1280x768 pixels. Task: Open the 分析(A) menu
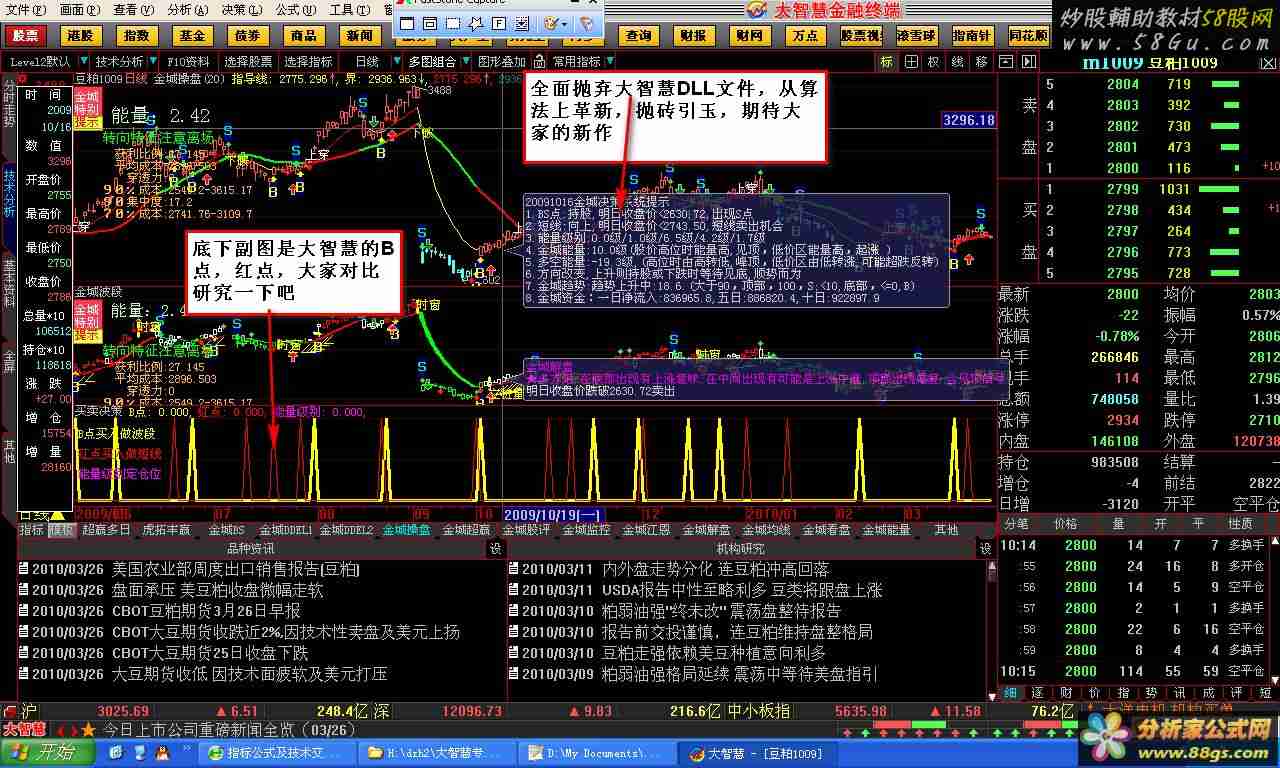[x=187, y=9]
